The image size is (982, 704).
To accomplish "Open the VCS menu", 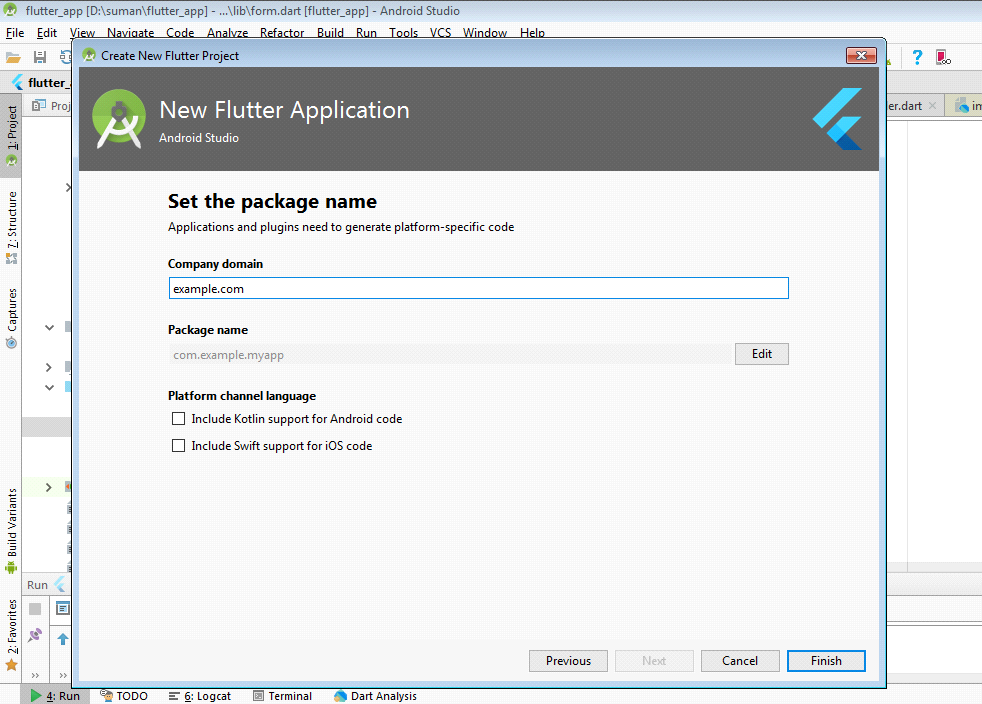I will point(440,33).
